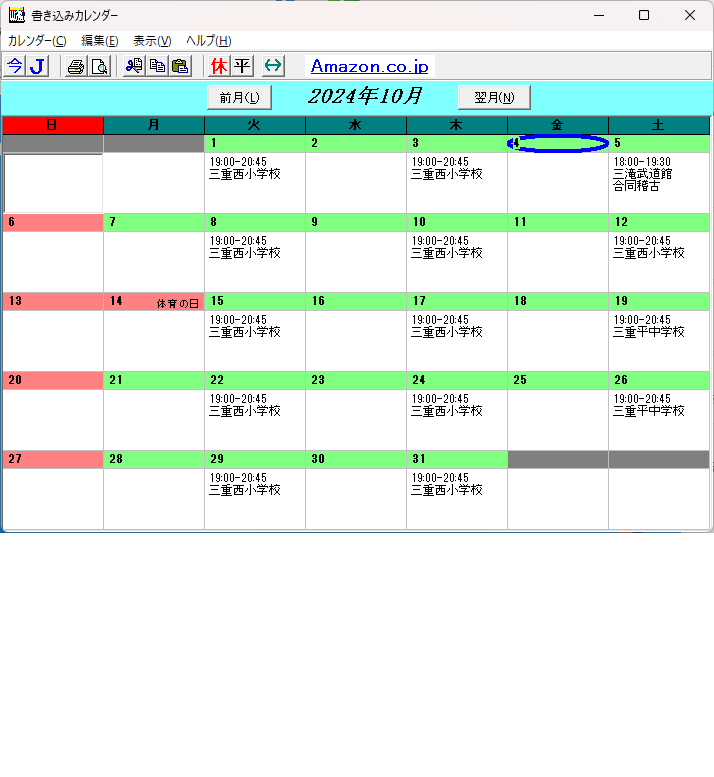Screen dimensions: 714x777
Task: Click the 今 (today) toolbar icon
Action: (x=14, y=66)
